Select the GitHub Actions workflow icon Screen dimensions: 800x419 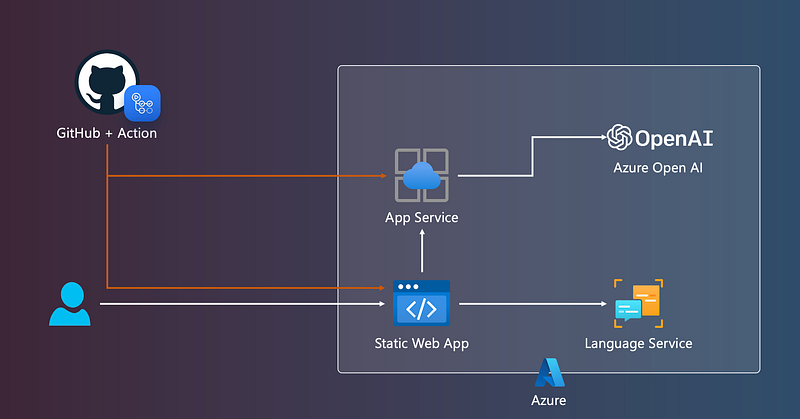coord(142,103)
